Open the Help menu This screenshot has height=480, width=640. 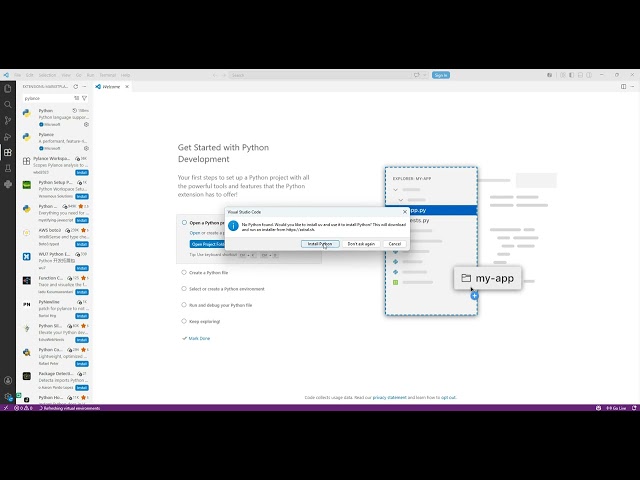pos(125,75)
